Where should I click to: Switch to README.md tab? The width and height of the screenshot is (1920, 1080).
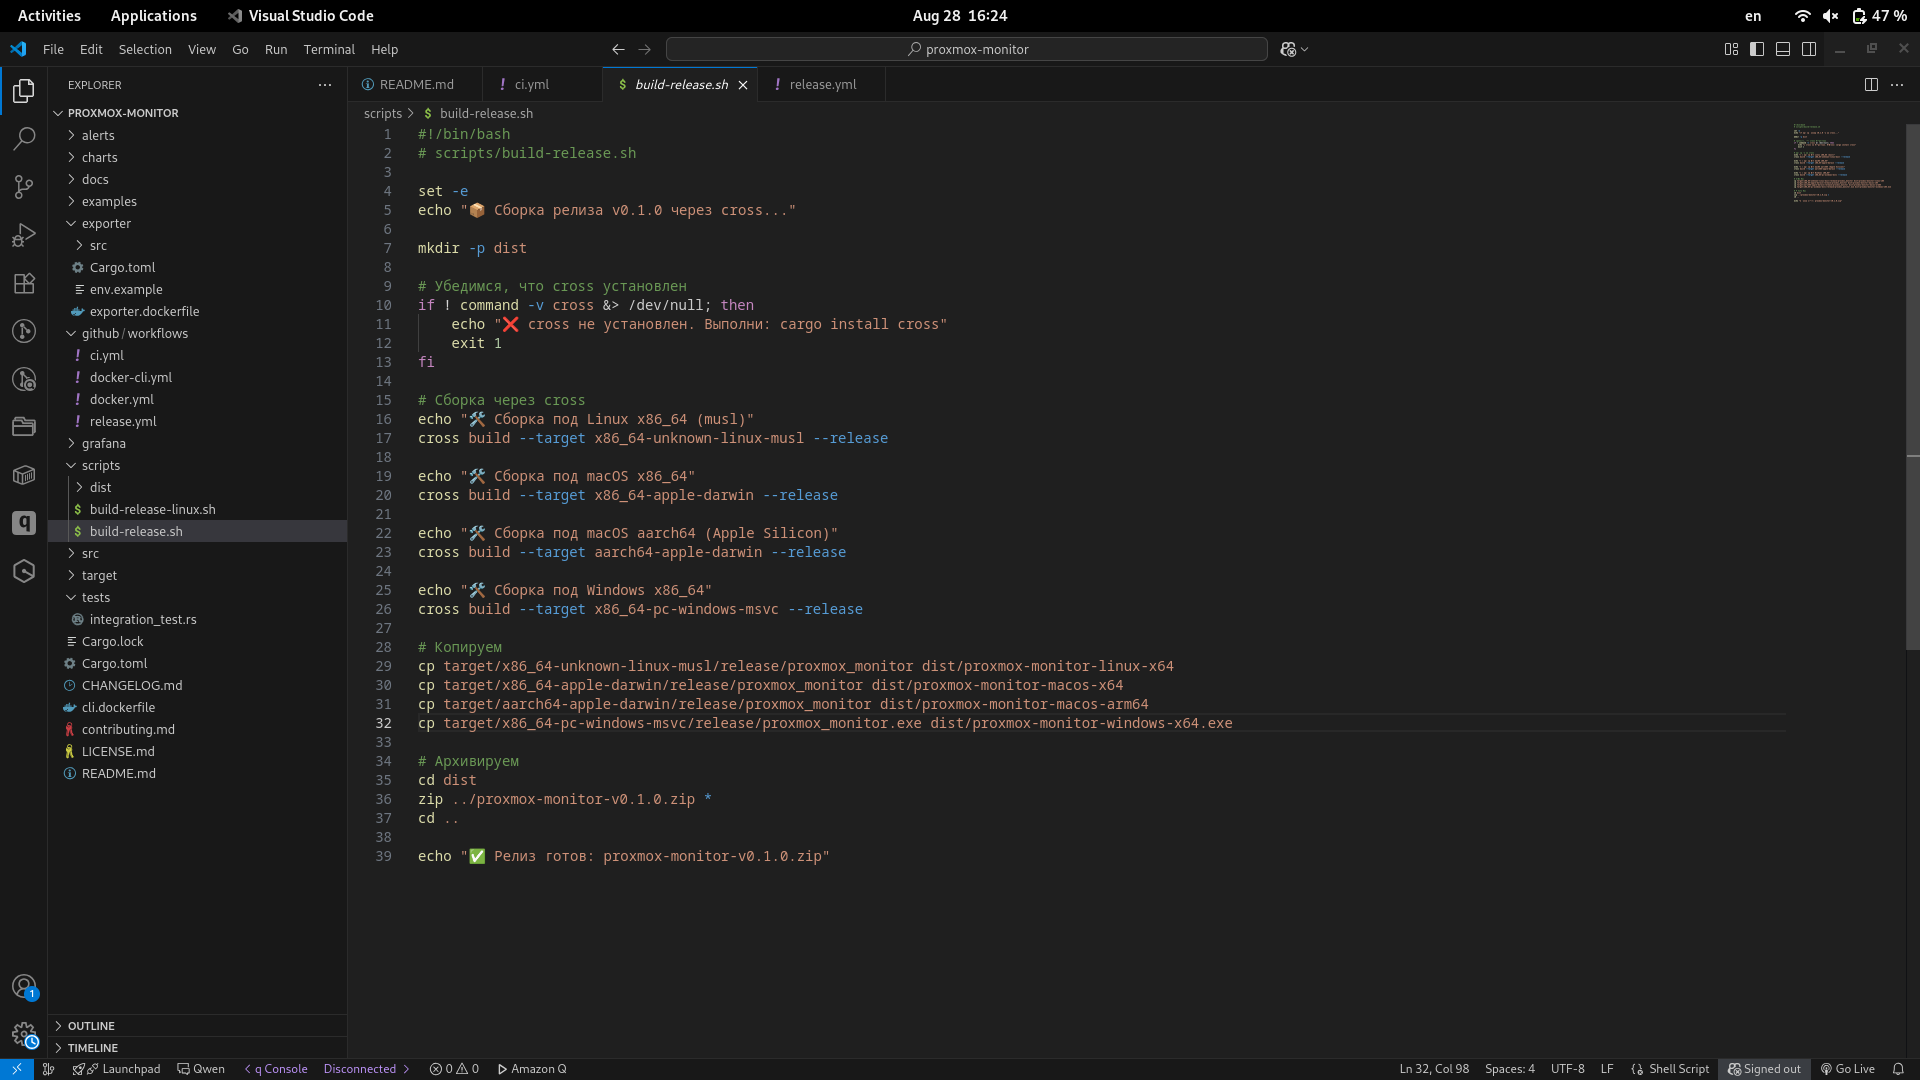415,85
